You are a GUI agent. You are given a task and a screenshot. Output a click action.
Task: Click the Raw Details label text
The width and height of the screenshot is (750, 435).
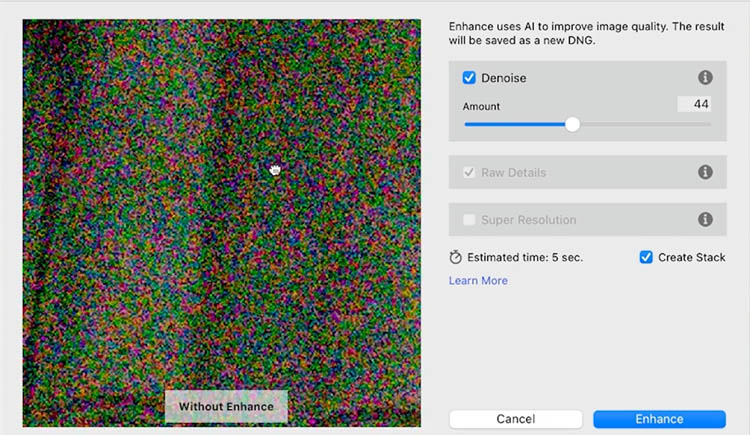[x=513, y=172]
